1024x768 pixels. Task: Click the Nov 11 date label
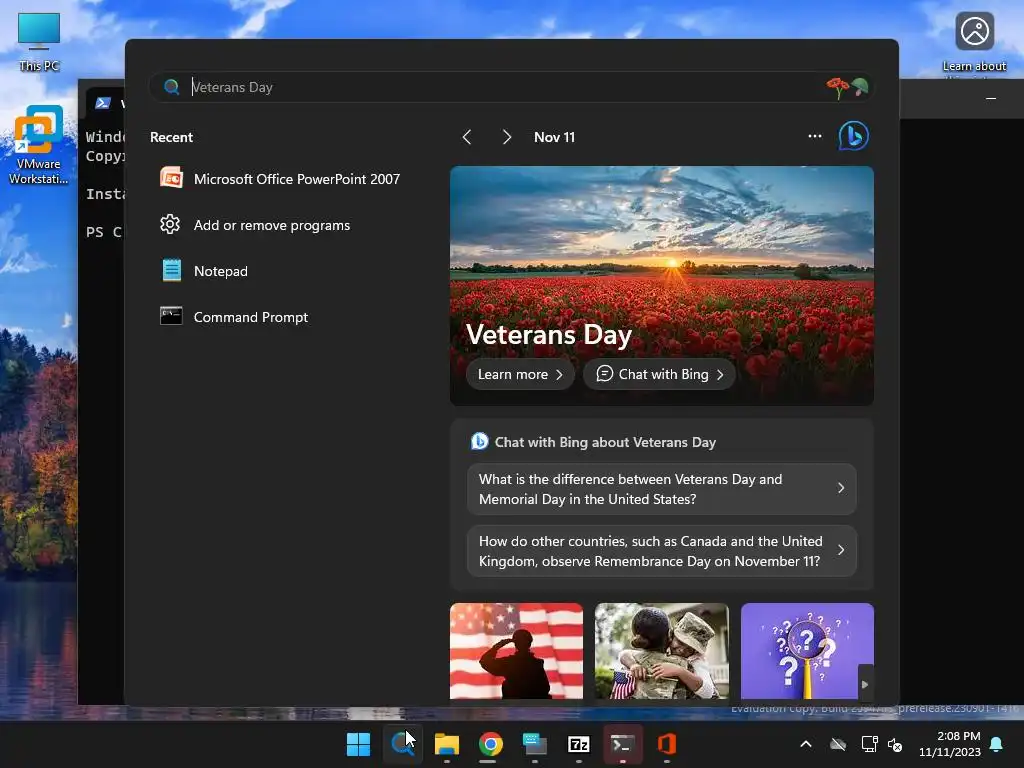pos(554,137)
